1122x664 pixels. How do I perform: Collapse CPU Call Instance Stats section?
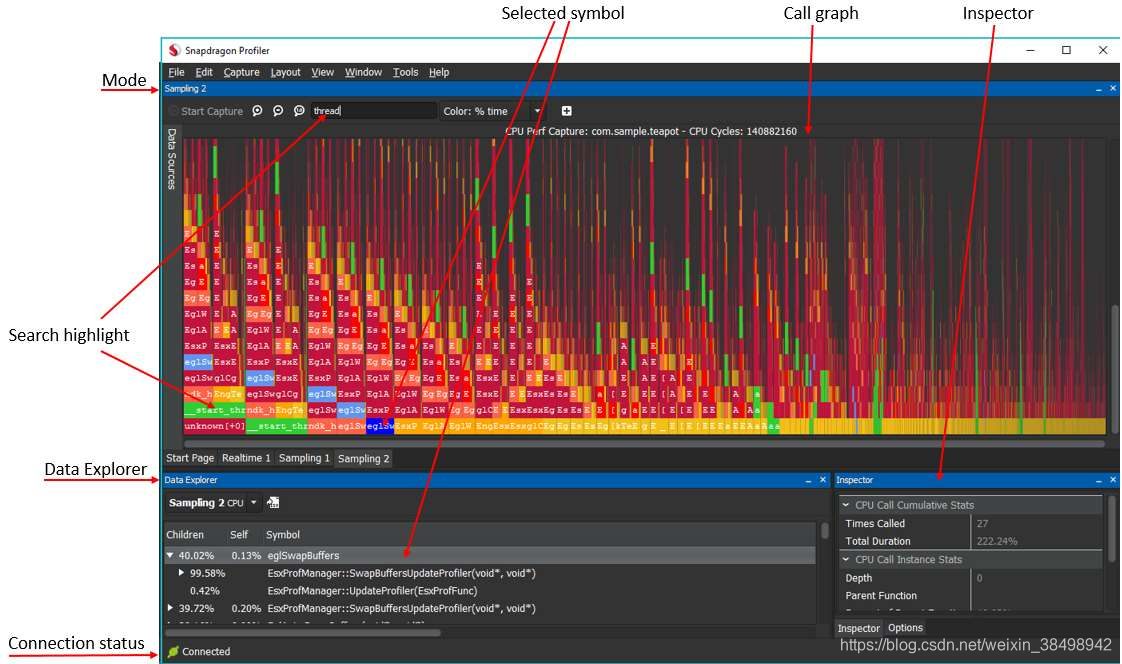coord(846,560)
